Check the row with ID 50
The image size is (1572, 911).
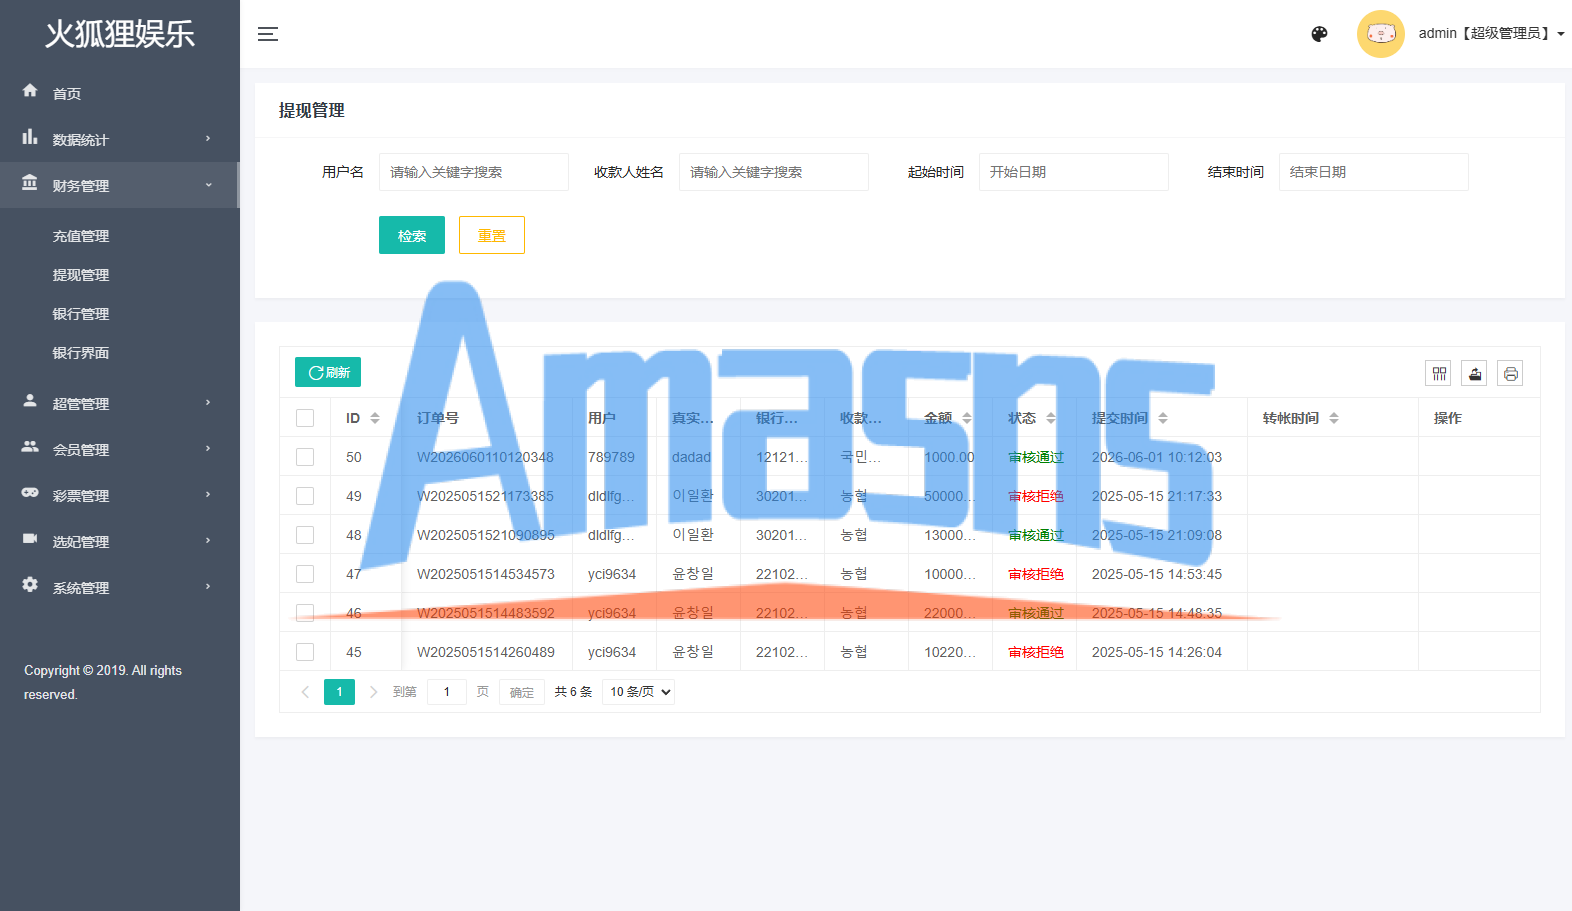click(x=305, y=457)
